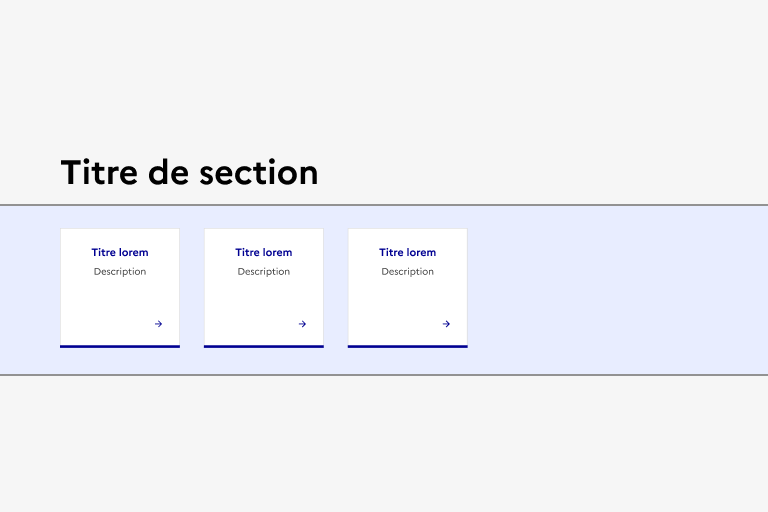Click the Description text in the first card

pos(120,272)
